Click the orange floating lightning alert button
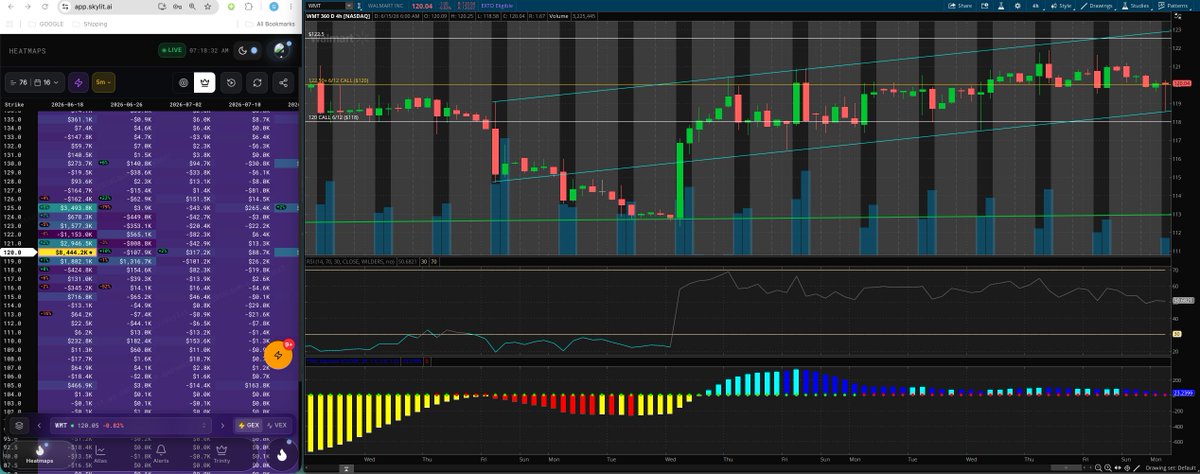This screenshot has height=474, width=1200. click(278, 357)
